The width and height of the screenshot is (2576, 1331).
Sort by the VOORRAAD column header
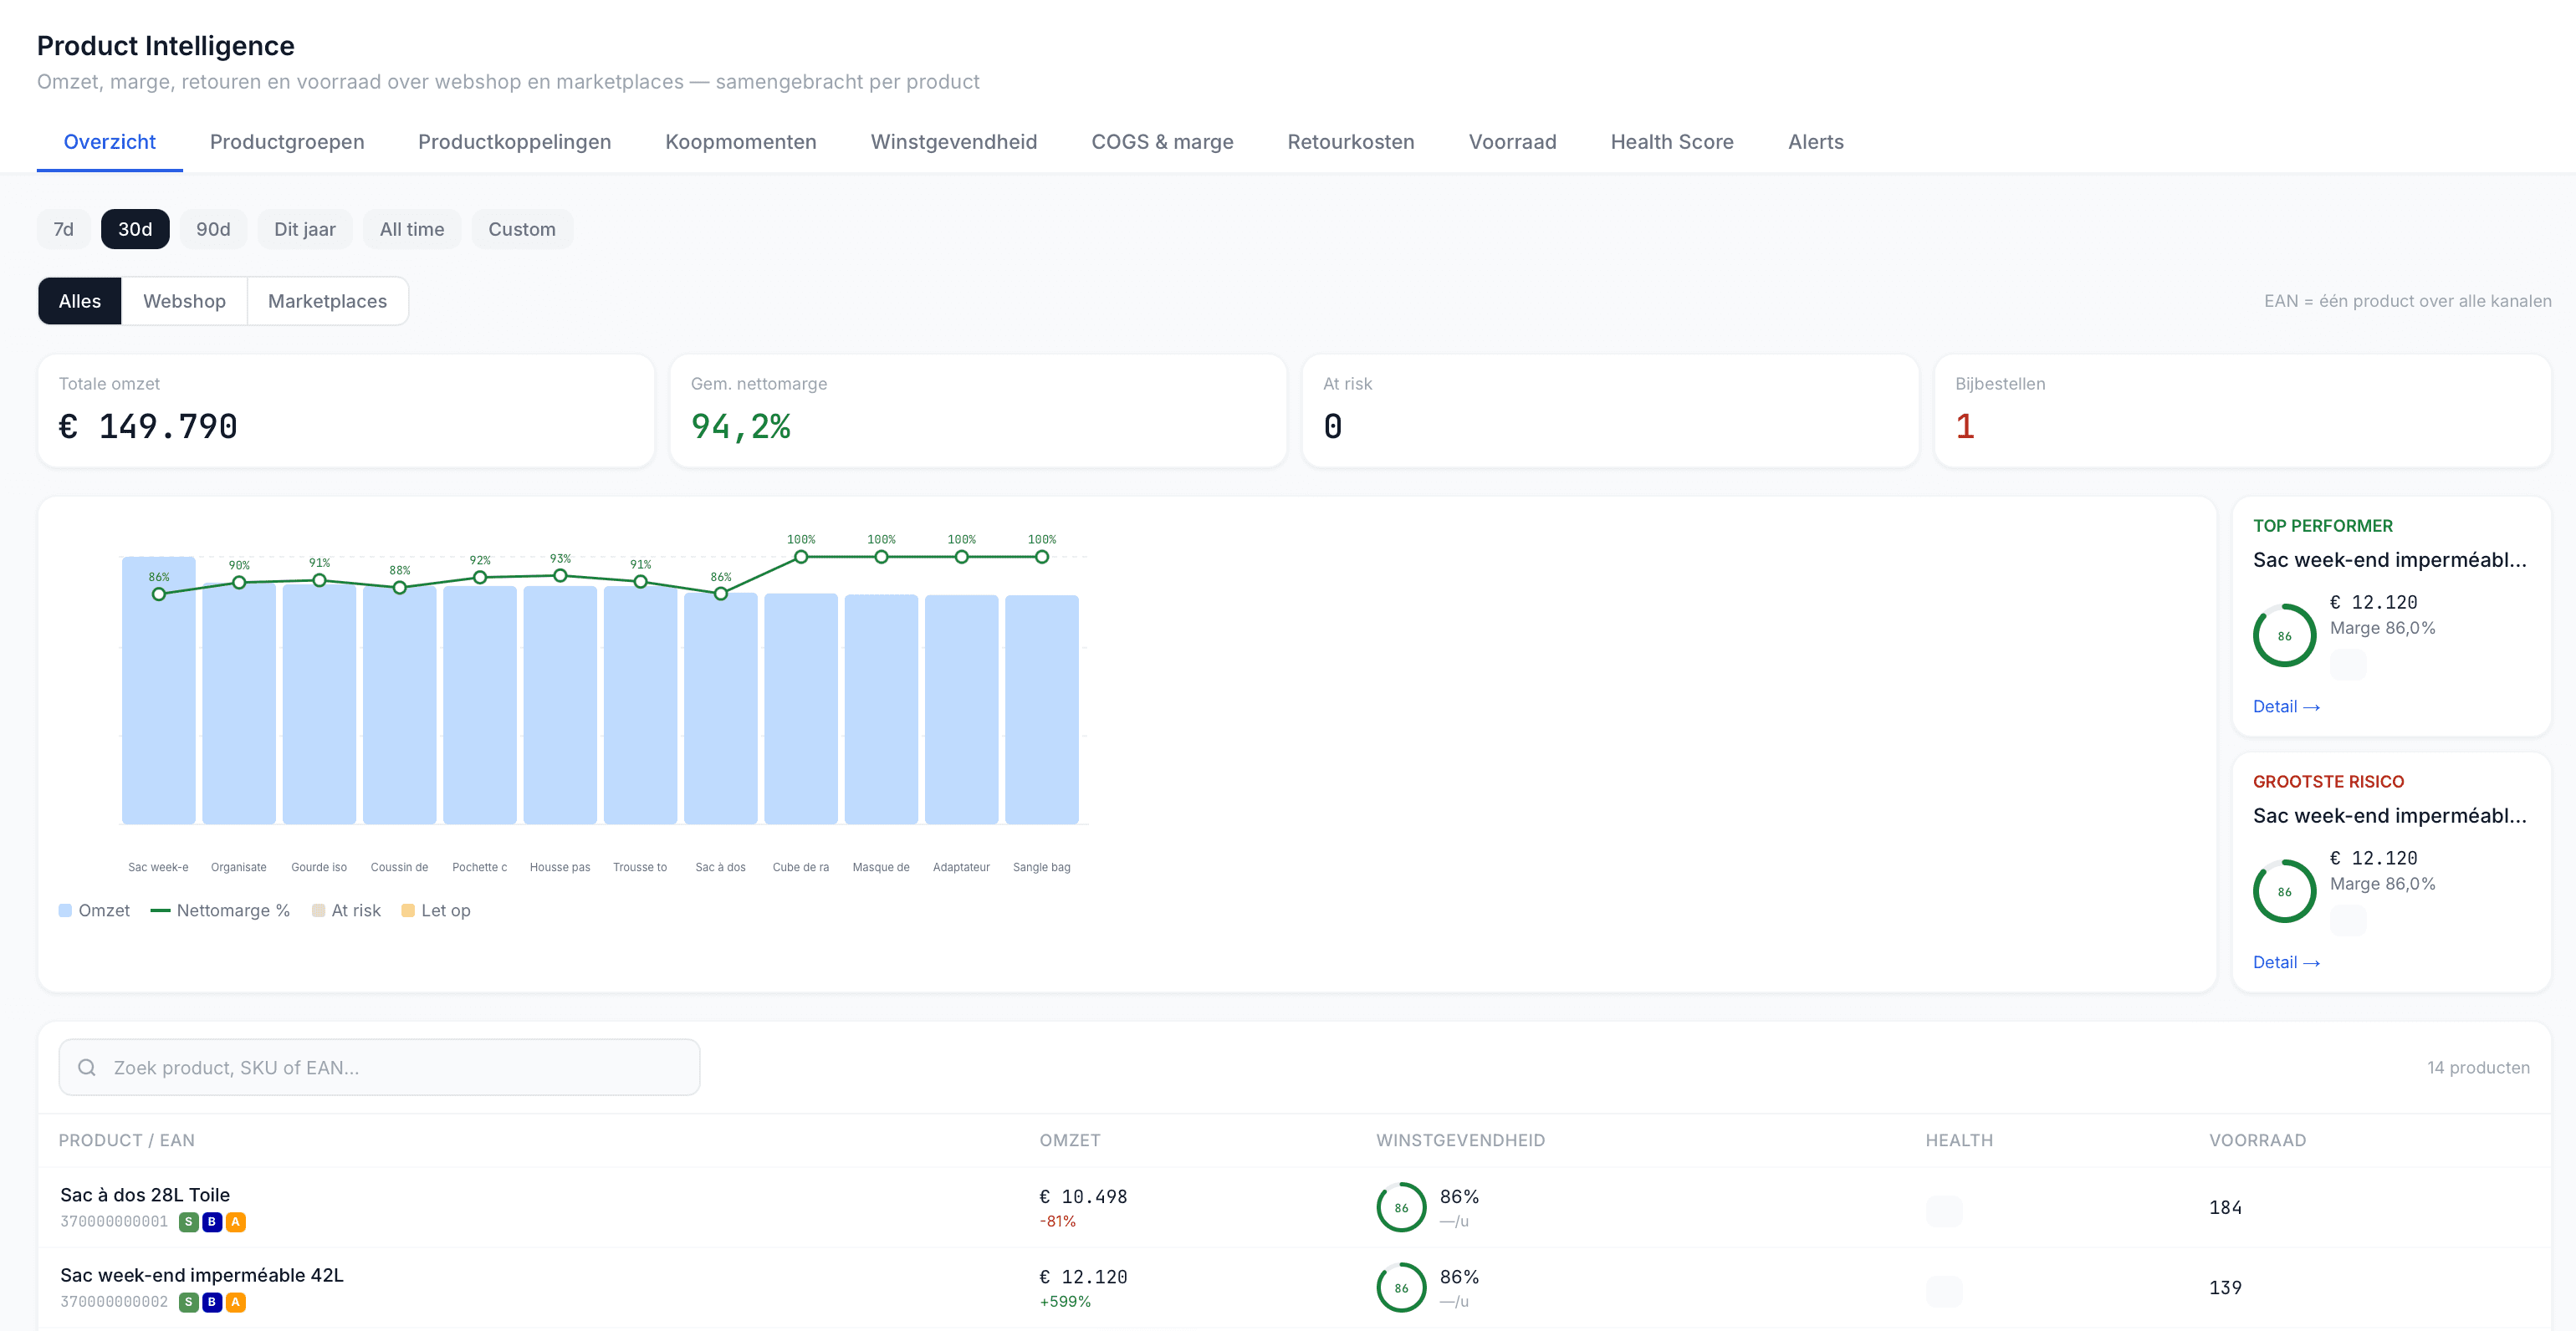click(x=2257, y=1140)
